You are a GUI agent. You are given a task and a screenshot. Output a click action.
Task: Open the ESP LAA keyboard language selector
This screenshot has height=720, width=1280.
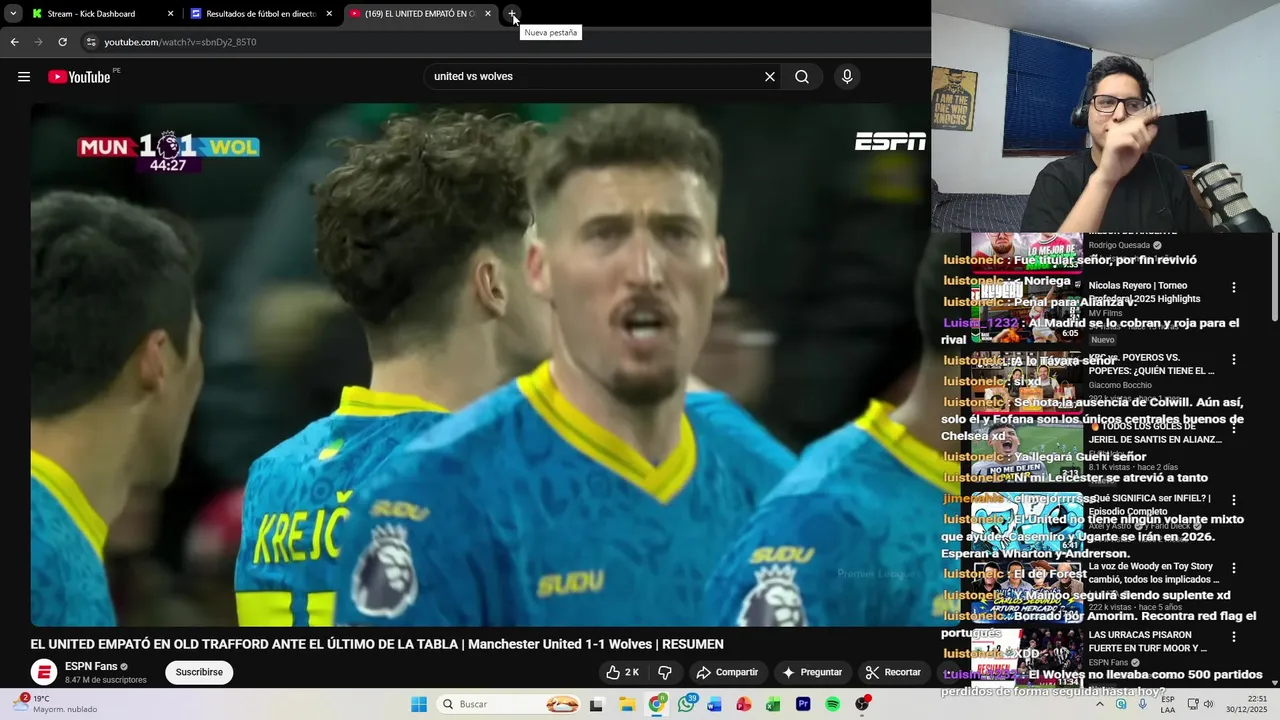(x=1168, y=704)
